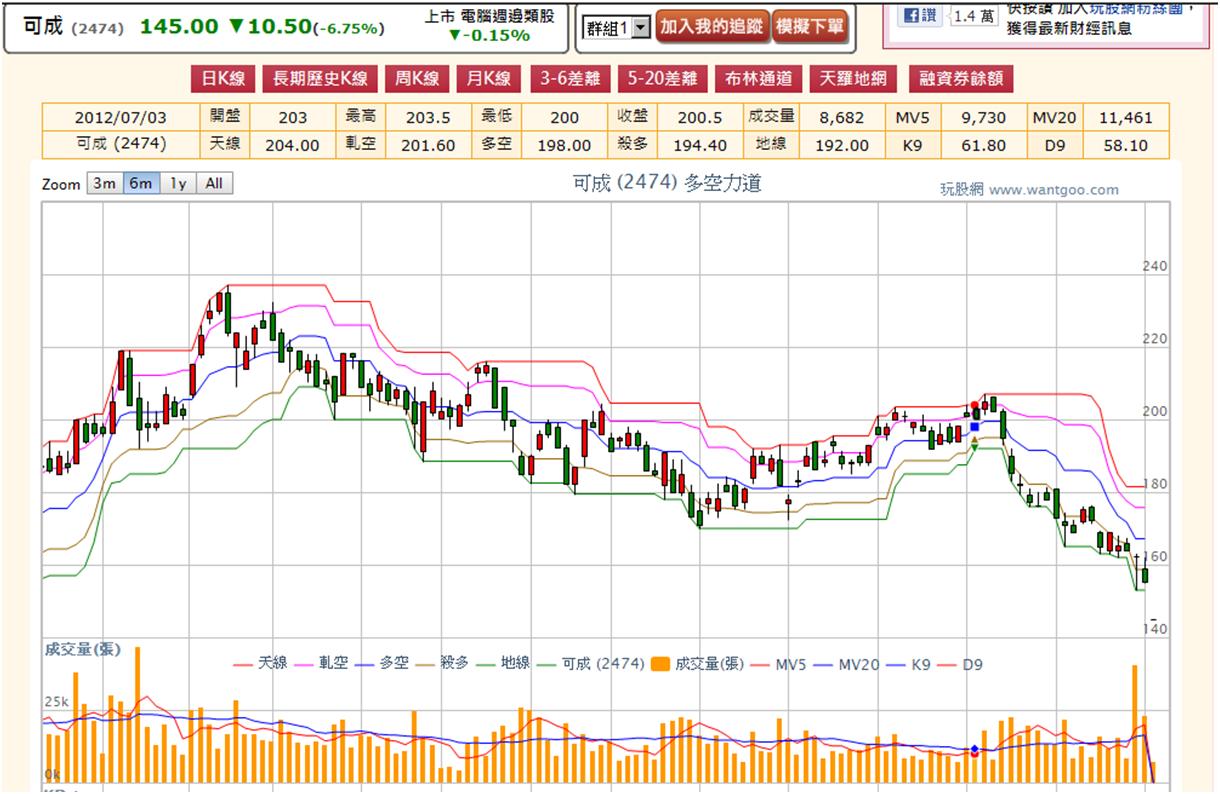This screenshot has height=794, width=1220.
Task: Click the Facebook 讚 like button
Action: tap(919, 15)
